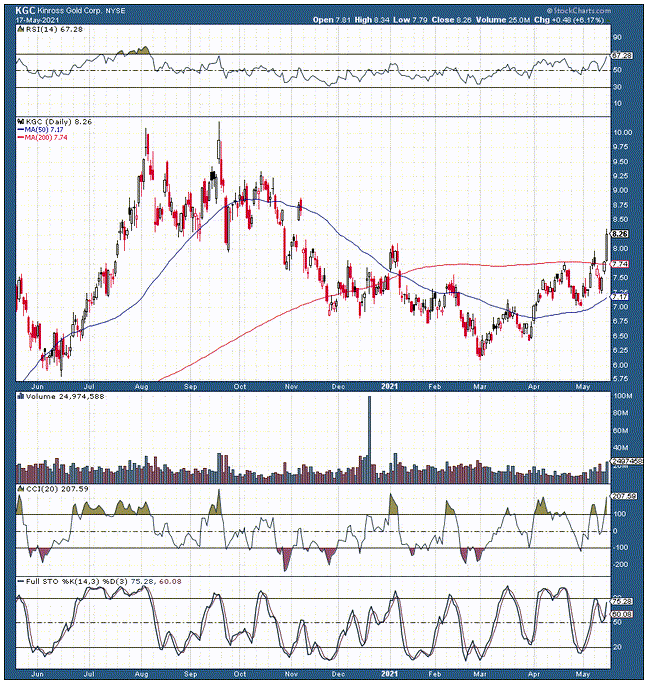Click the 30 level on RSI axis
The height and width of the screenshot is (687, 648).
(617, 87)
